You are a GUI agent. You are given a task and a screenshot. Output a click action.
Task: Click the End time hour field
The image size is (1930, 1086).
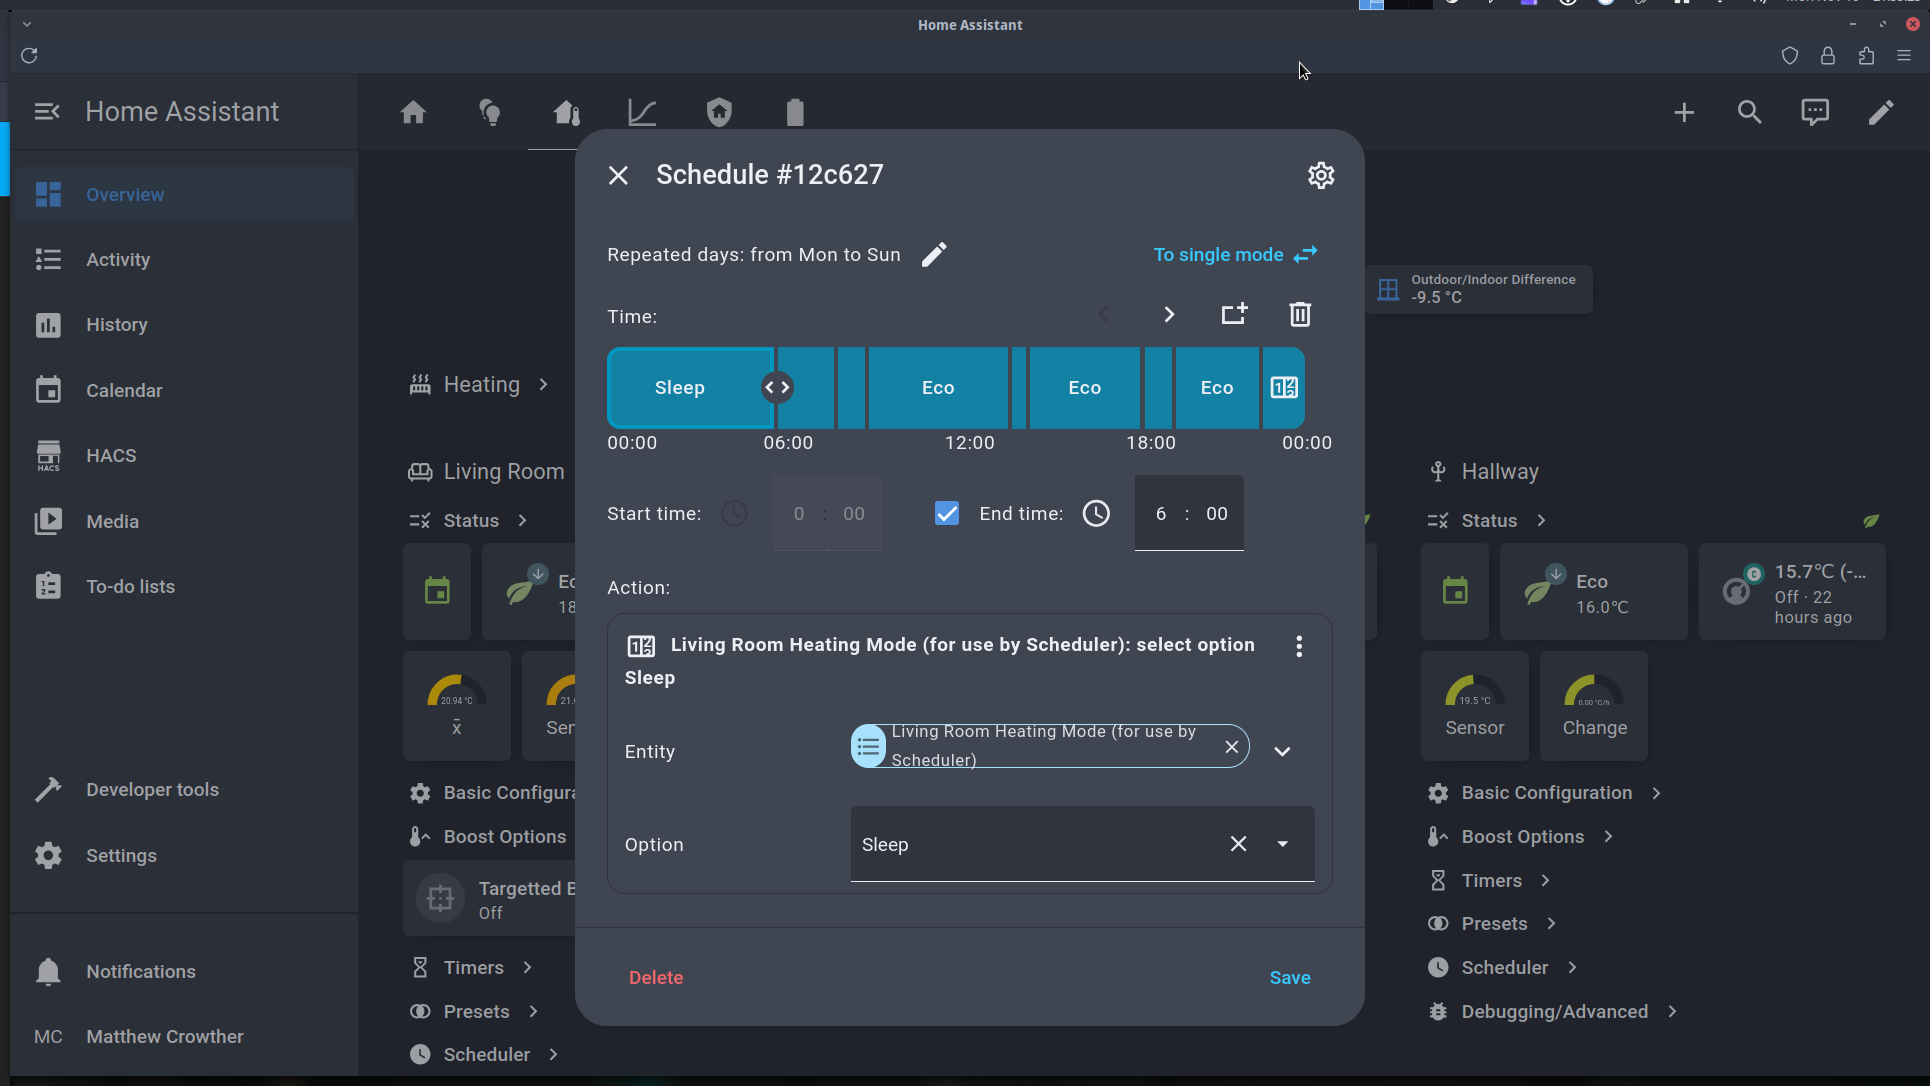tap(1160, 514)
